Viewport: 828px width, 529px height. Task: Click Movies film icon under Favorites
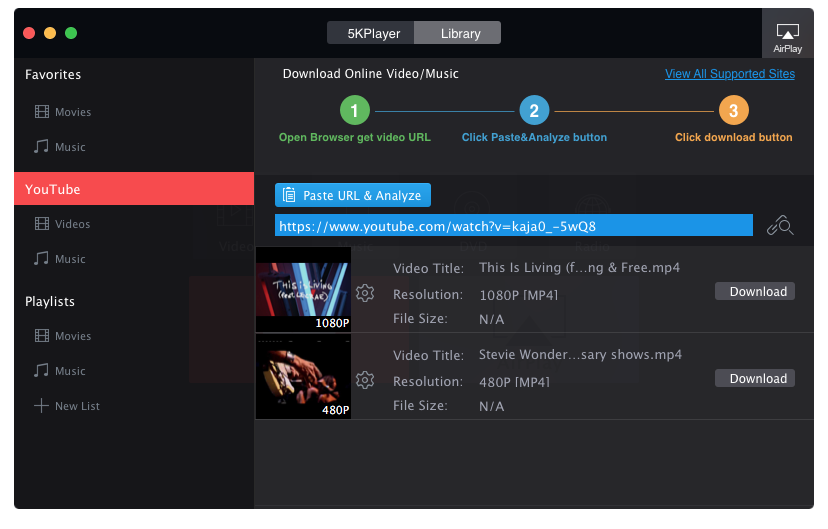[x=42, y=111]
